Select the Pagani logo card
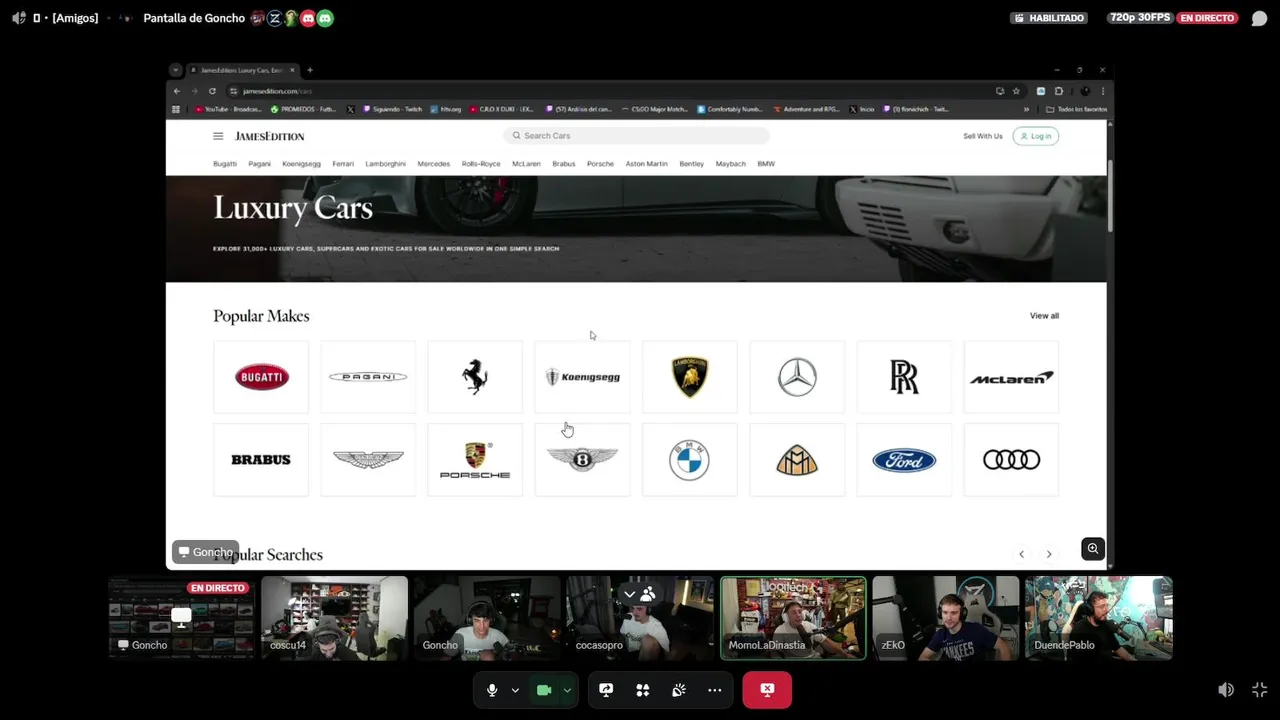Viewport: 1280px width, 720px height. click(x=368, y=377)
